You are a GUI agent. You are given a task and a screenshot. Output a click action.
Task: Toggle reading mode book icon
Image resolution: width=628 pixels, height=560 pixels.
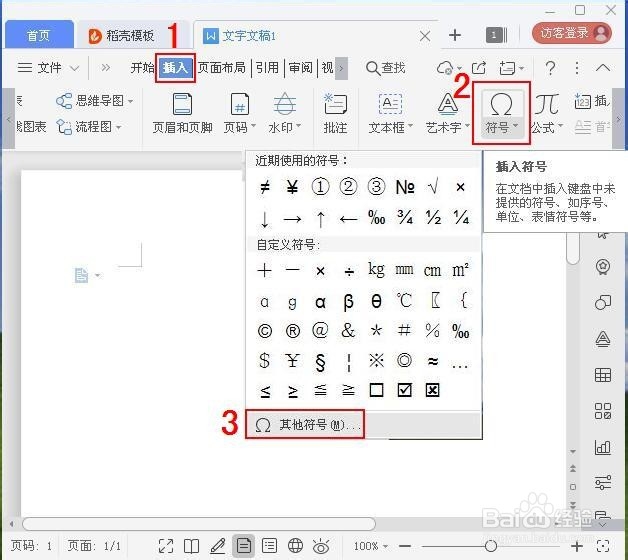pos(191,546)
